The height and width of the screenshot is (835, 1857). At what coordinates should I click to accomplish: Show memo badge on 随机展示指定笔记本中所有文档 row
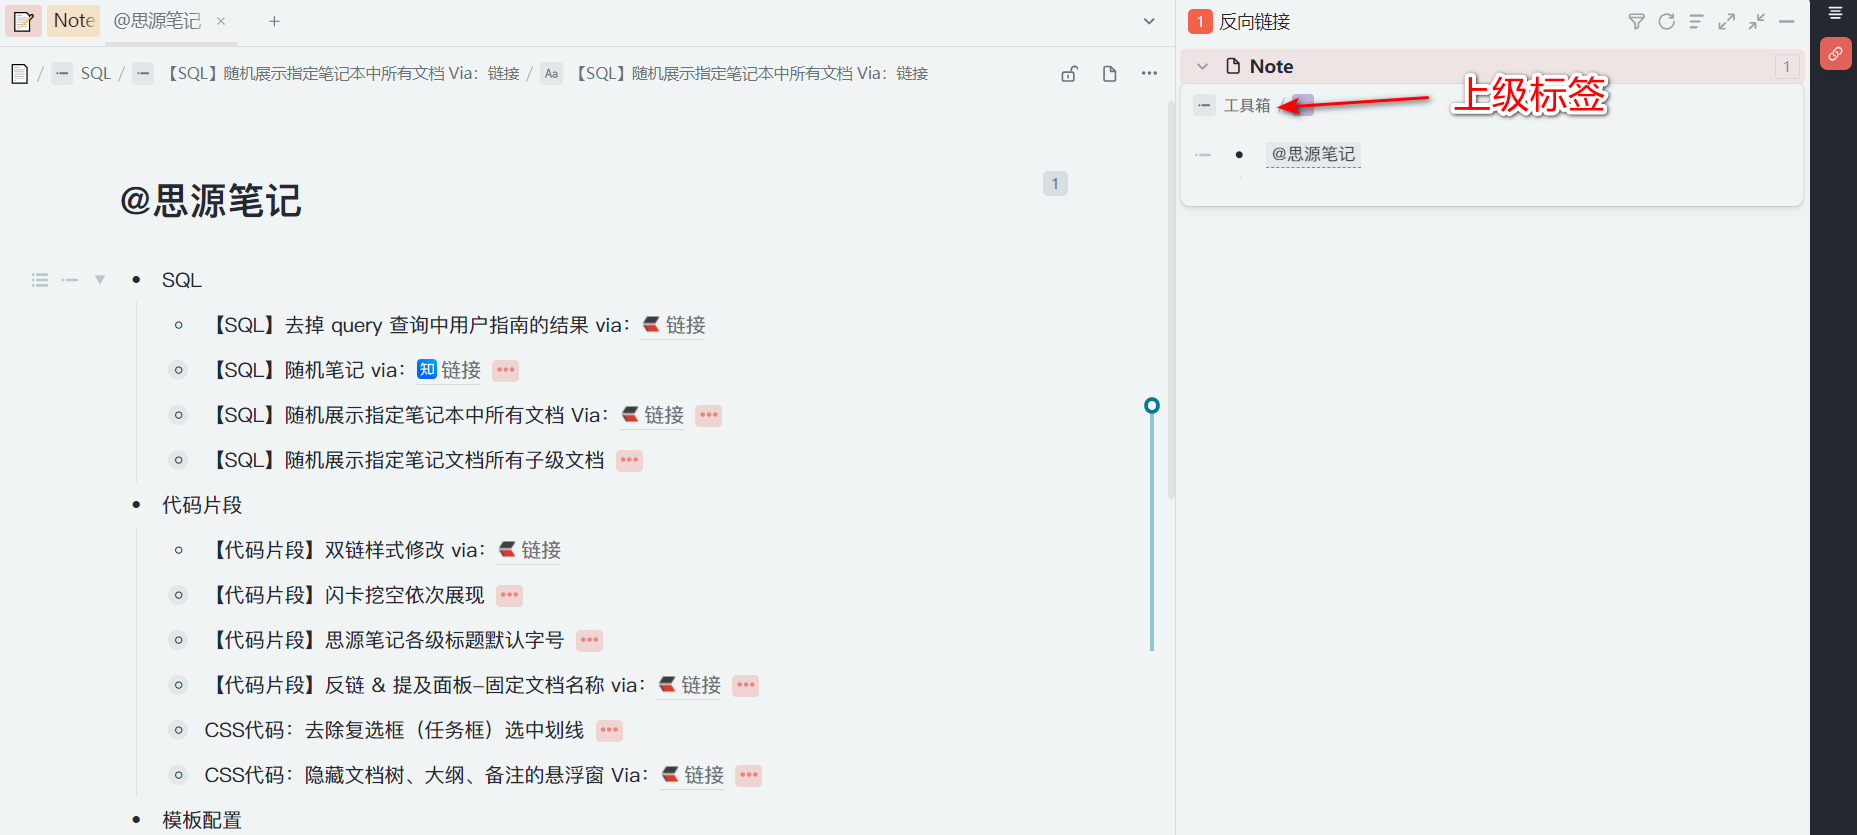(x=709, y=416)
